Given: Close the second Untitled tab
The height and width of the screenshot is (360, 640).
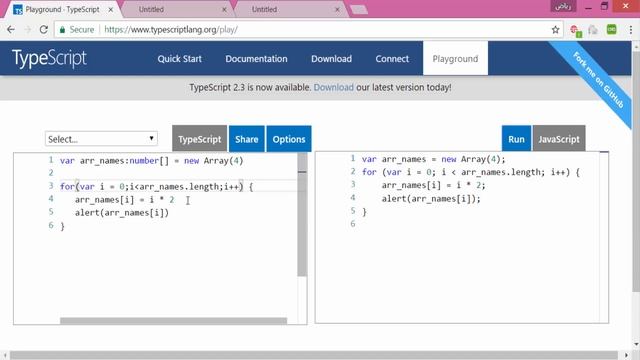Looking at the screenshot, I should (337, 9).
